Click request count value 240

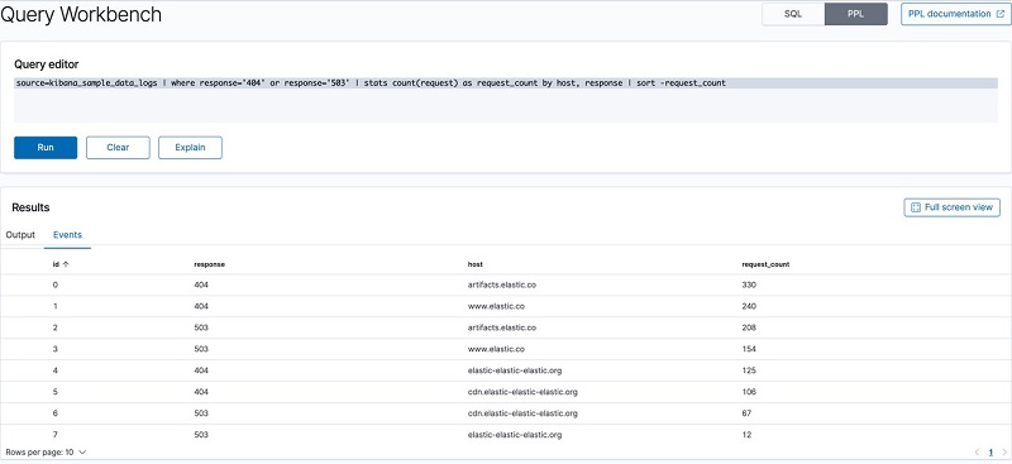(x=749, y=306)
